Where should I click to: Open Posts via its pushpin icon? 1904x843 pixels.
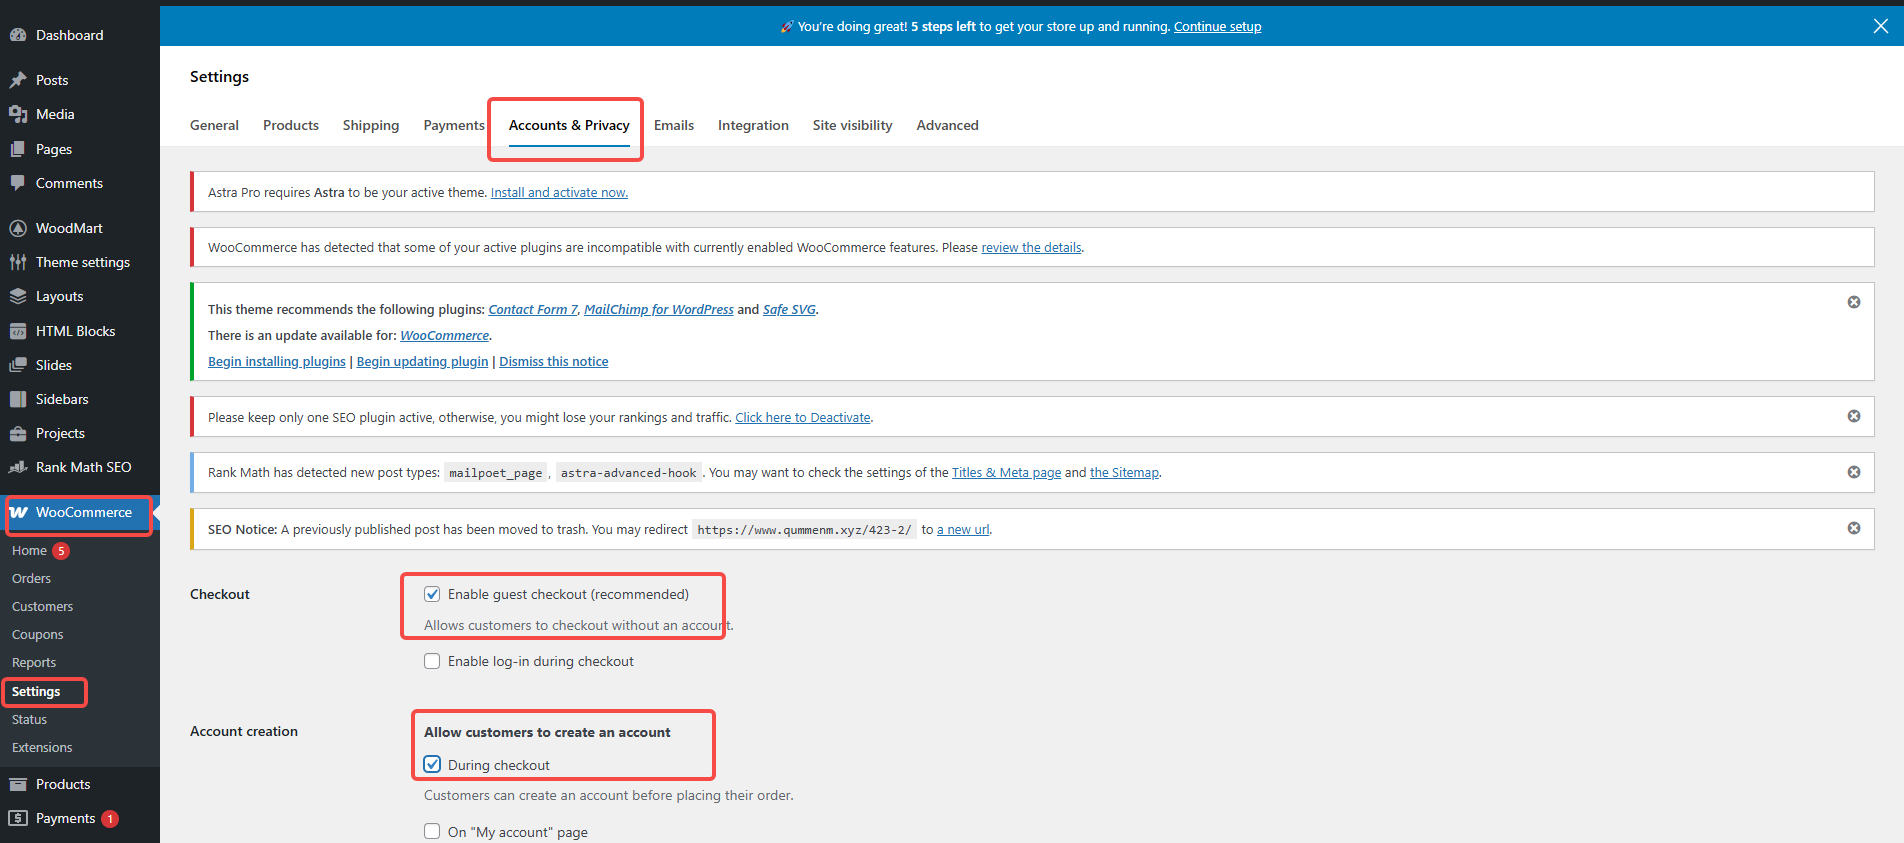pyautogui.click(x=18, y=80)
